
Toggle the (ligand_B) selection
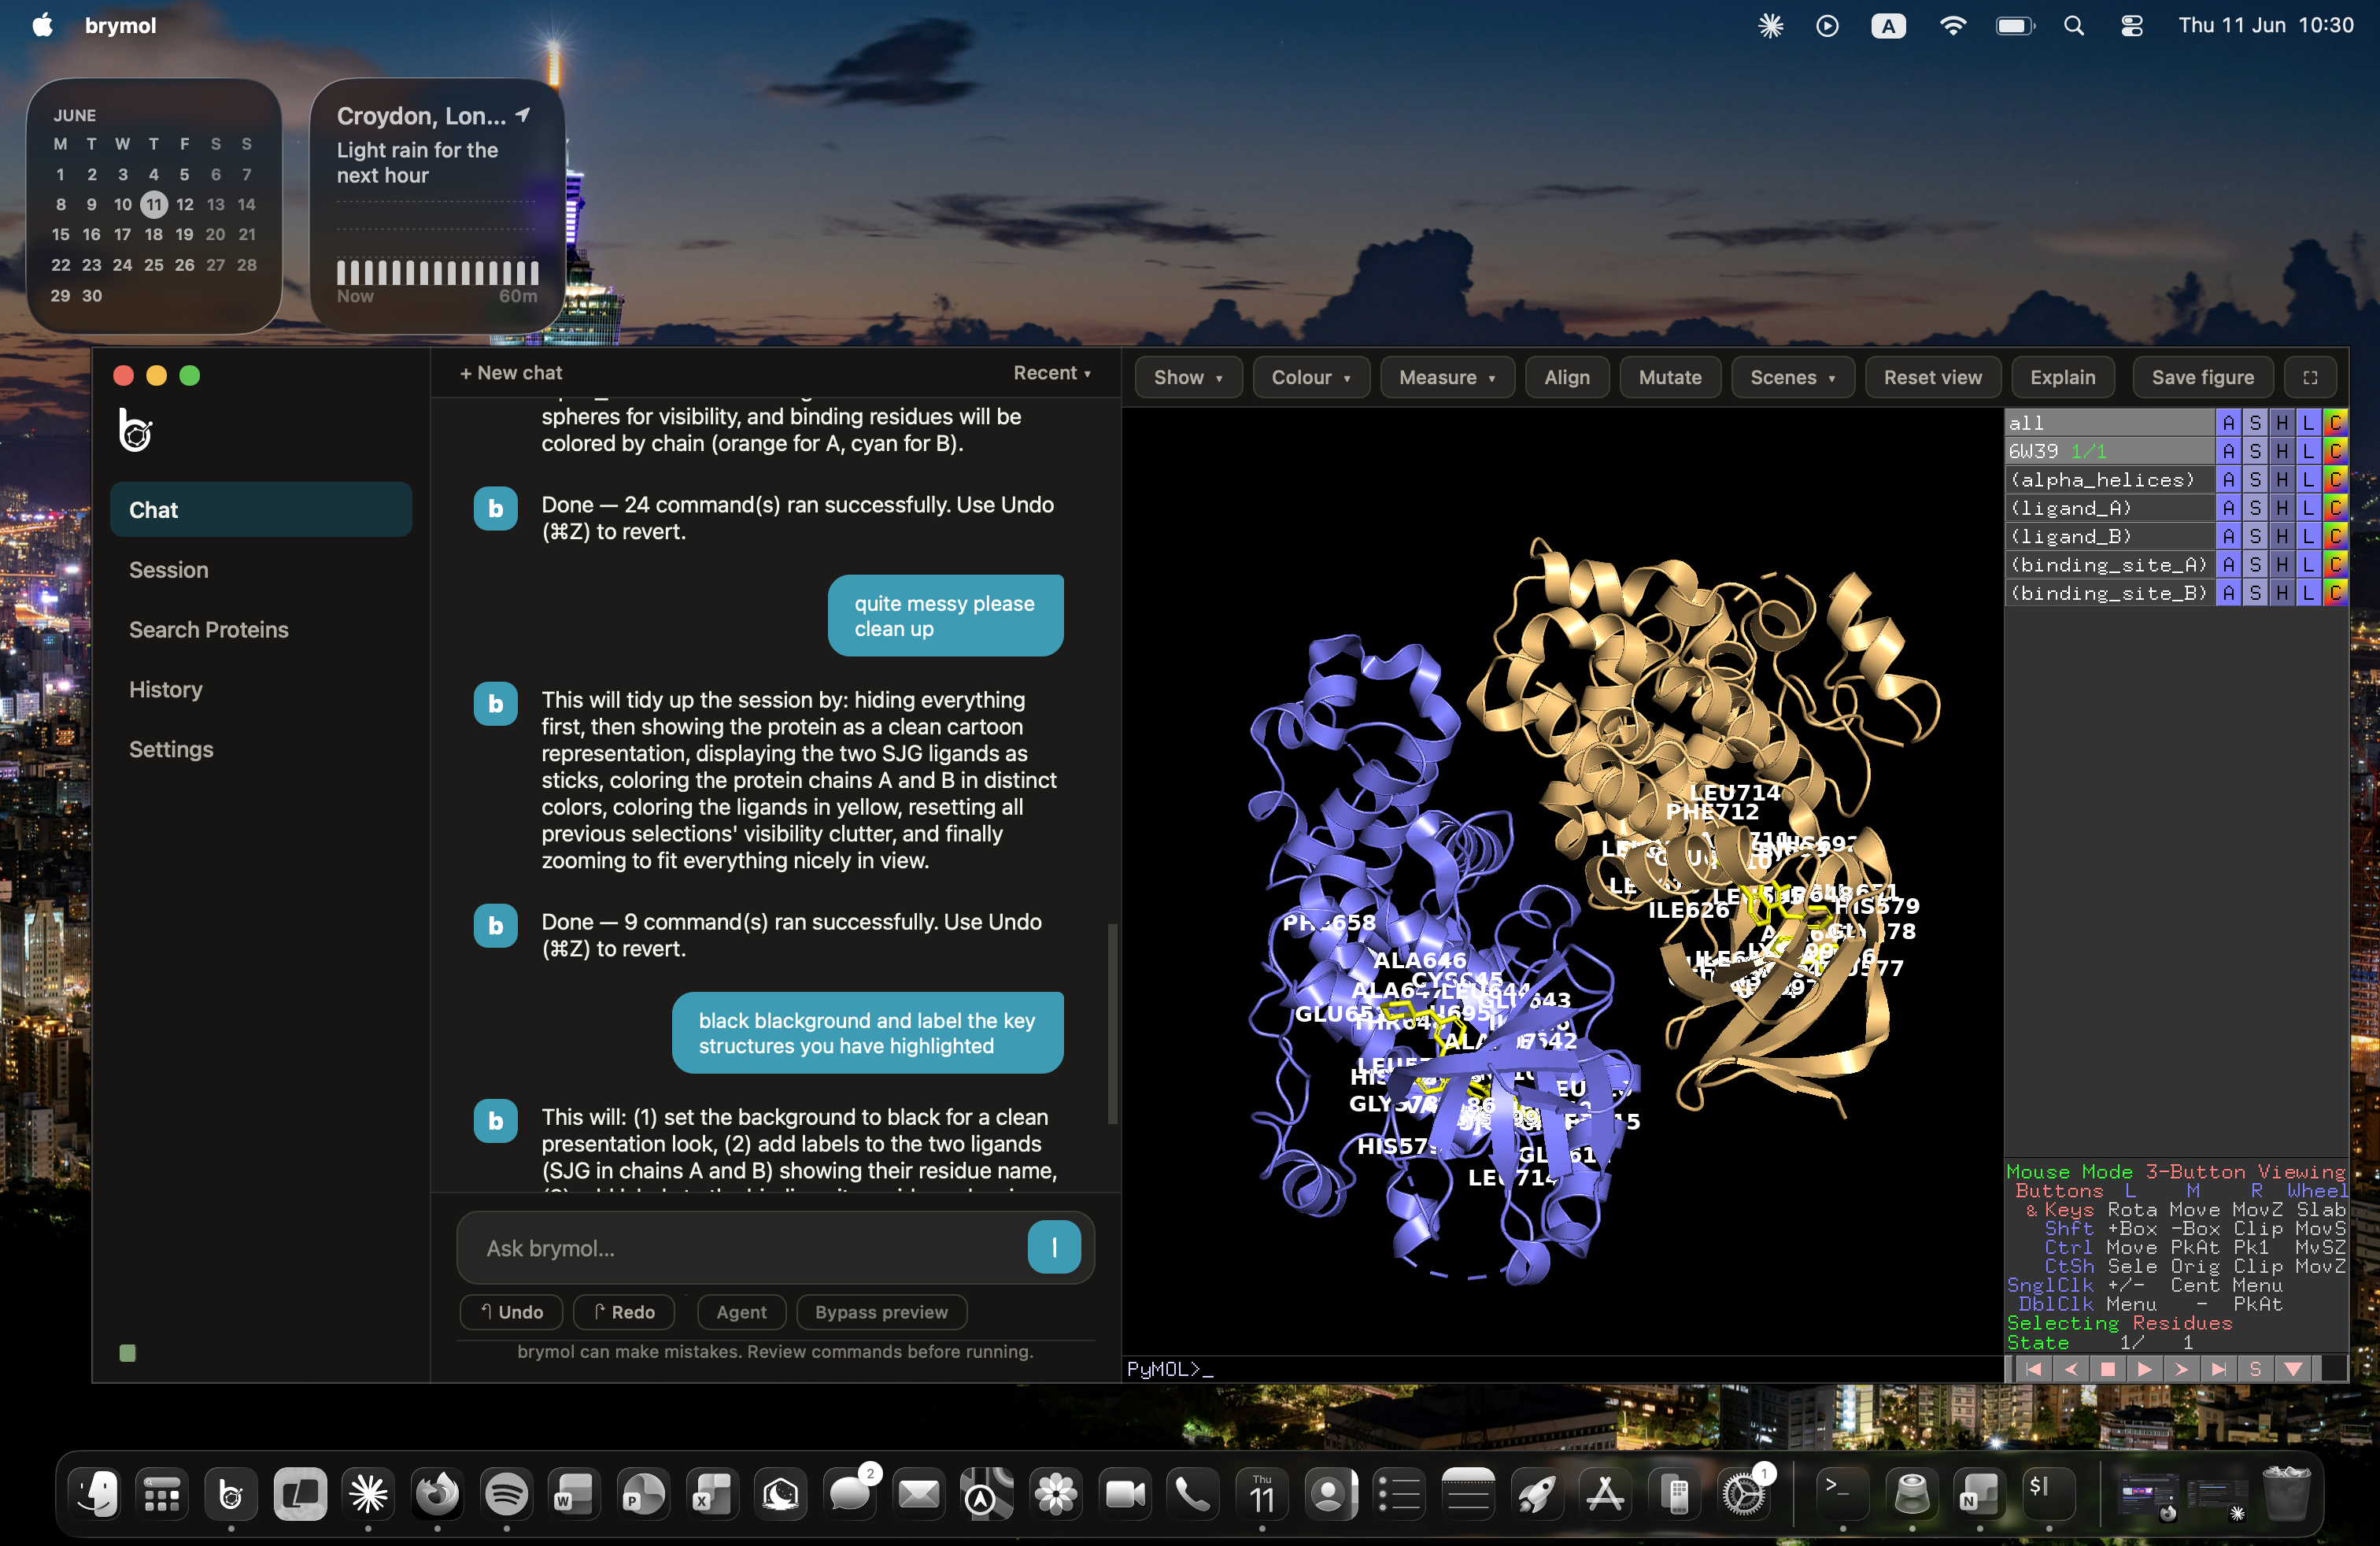coord(2109,536)
